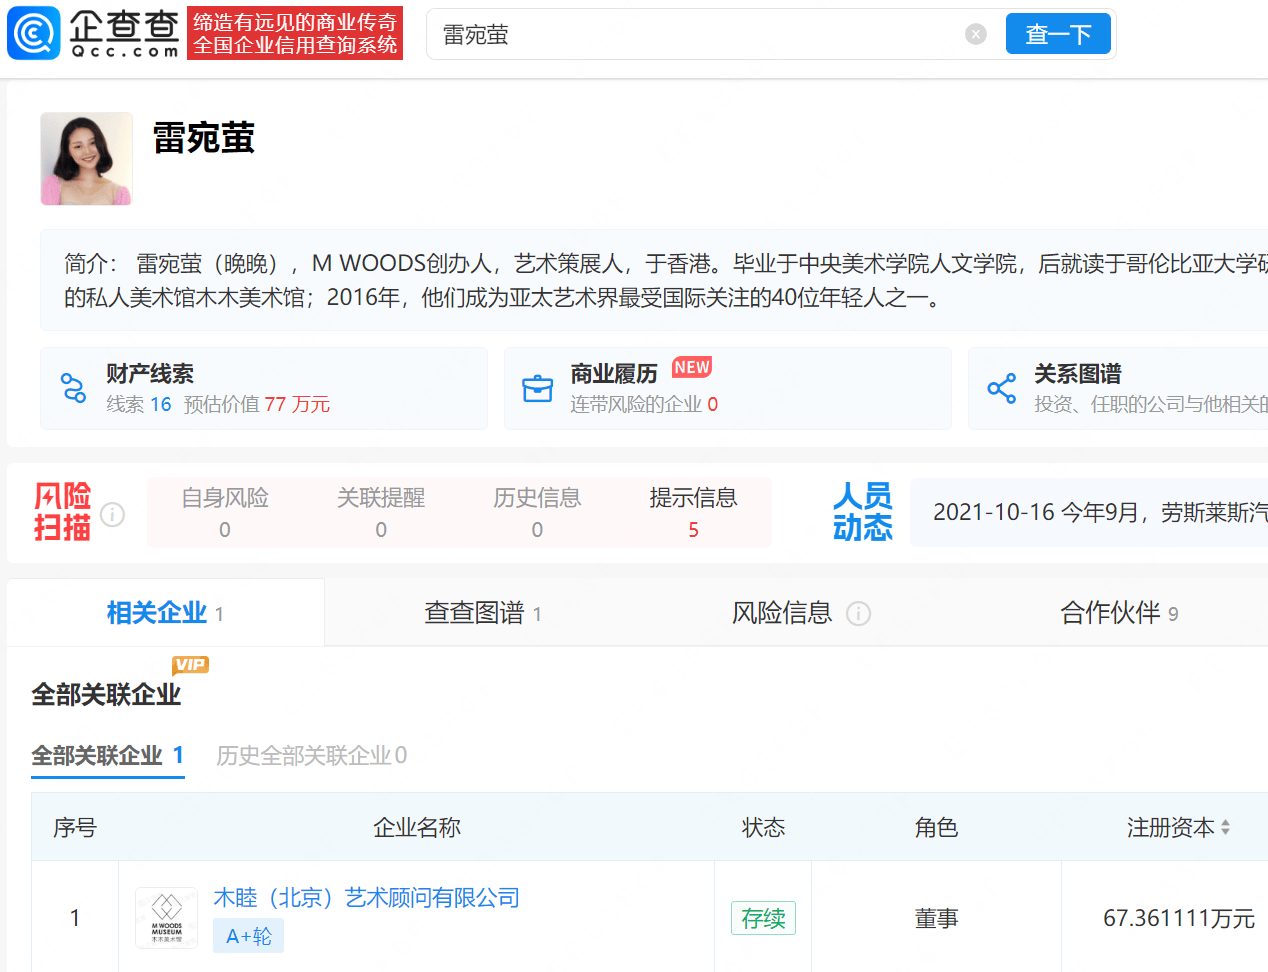
Task: Switch to the 查查图谱 tab
Action: pos(483,613)
